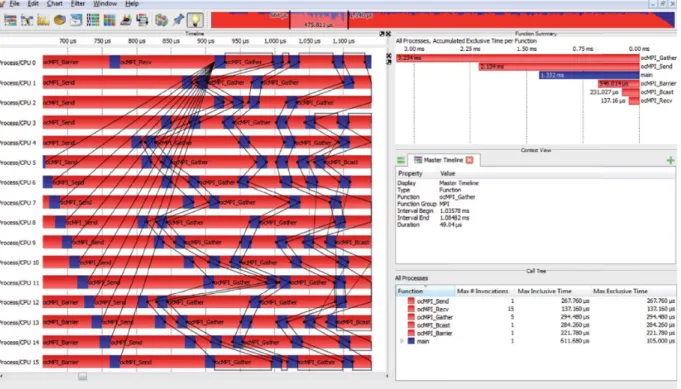Select the Process/CPU 12 row label

(20, 303)
